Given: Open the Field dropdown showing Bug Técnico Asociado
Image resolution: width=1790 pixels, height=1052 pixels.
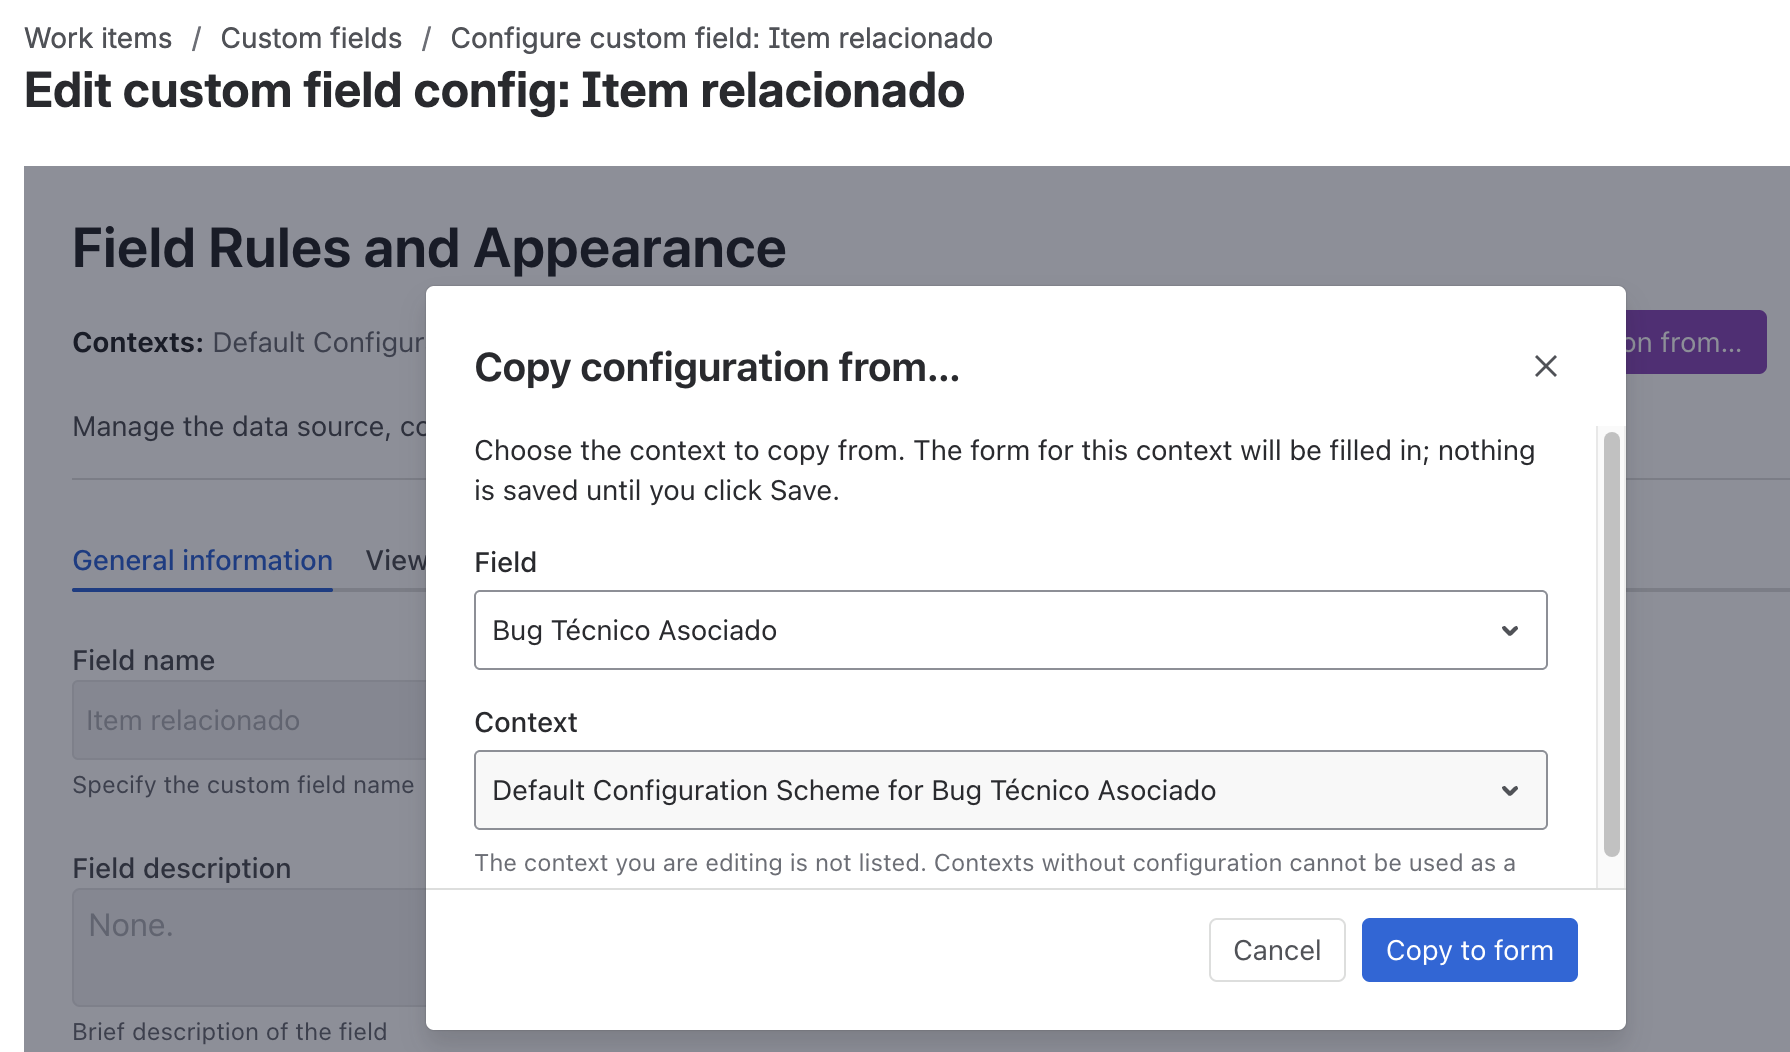Looking at the screenshot, I should 1010,630.
